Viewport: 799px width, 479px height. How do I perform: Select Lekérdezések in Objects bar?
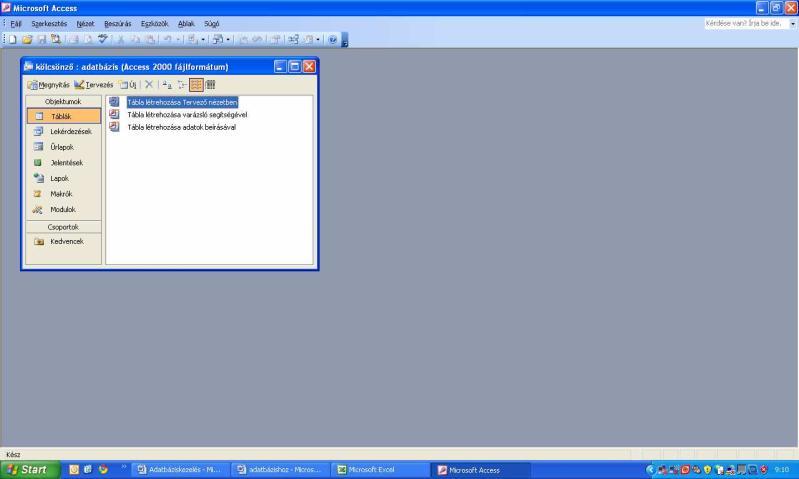[x=64, y=131]
